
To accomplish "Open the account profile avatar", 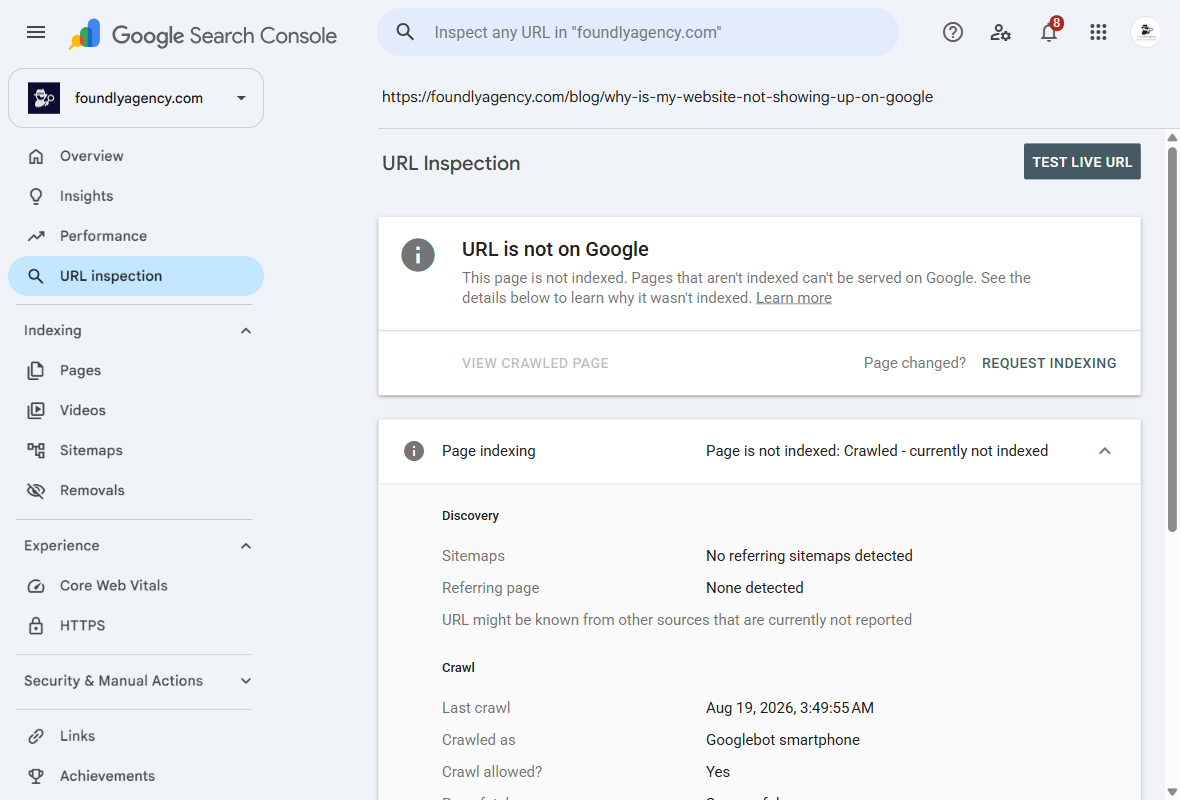I will tap(1145, 32).
